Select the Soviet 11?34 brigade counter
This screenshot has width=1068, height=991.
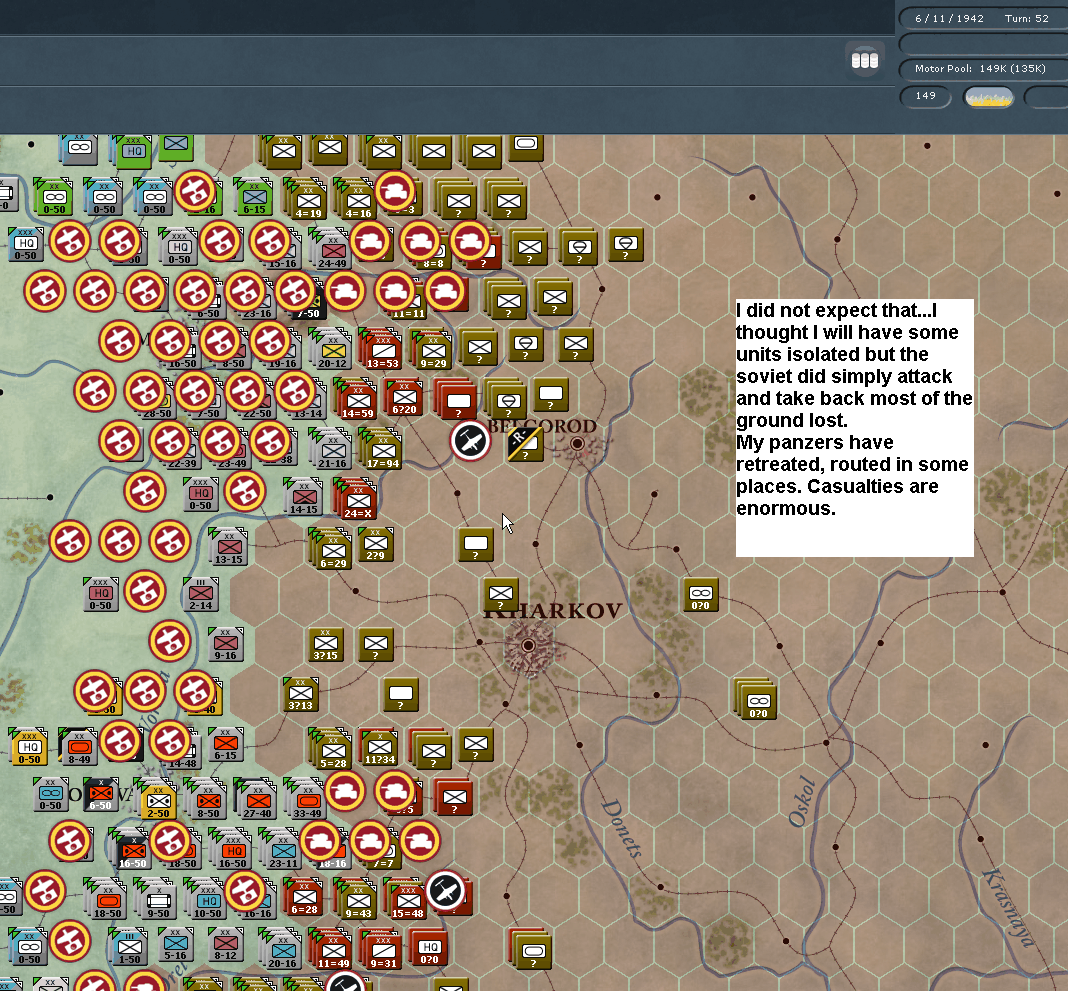tap(379, 747)
